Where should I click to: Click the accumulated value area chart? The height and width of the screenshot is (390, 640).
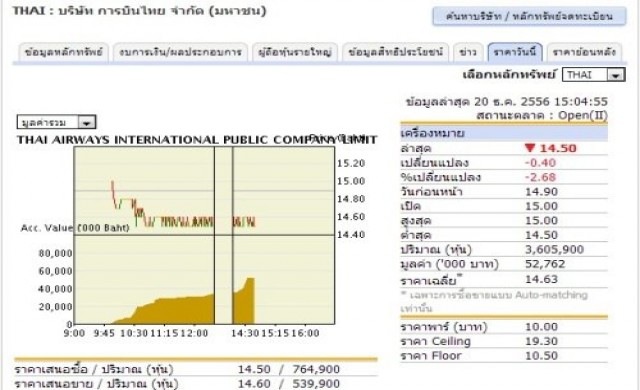[x=204, y=280]
